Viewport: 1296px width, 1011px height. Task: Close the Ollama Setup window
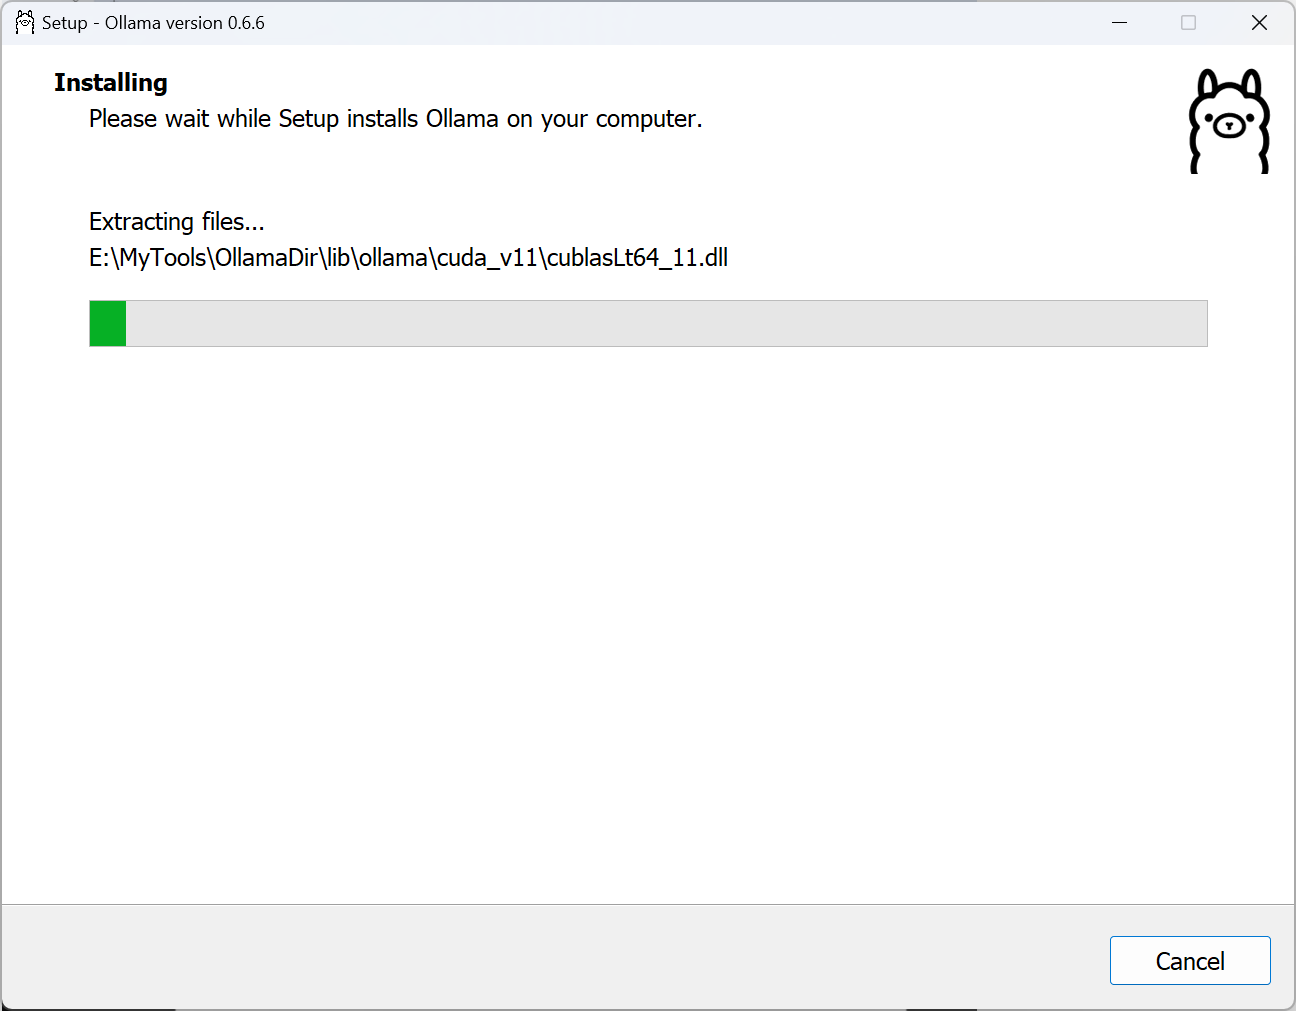1259,22
